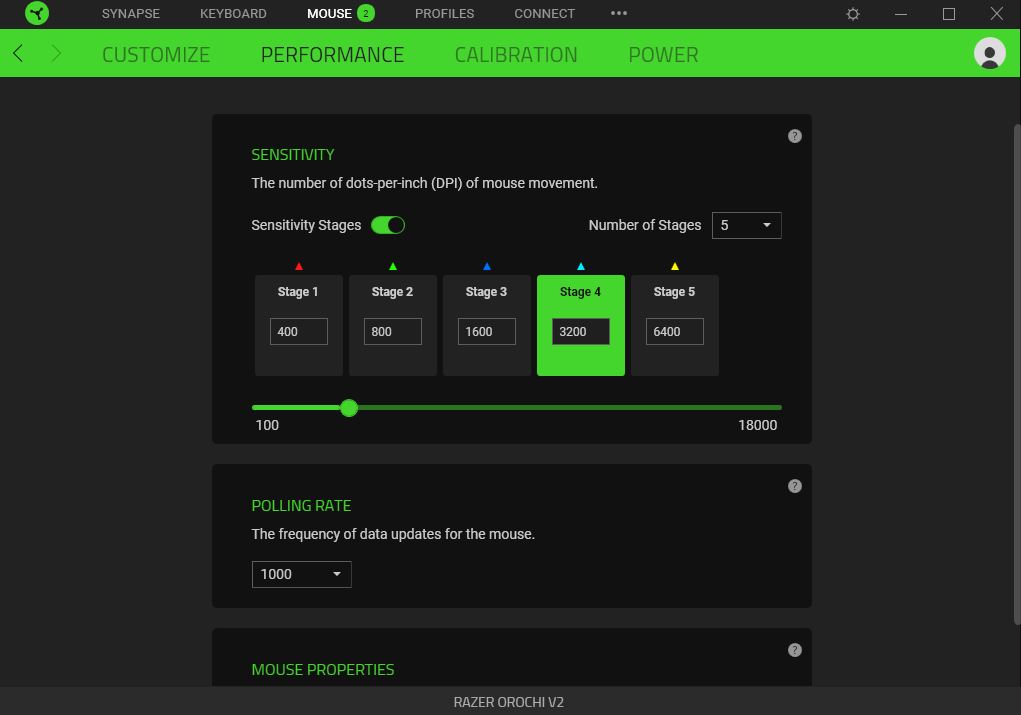Open help for Mouse Properties section
The image size is (1021, 715).
click(795, 650)
